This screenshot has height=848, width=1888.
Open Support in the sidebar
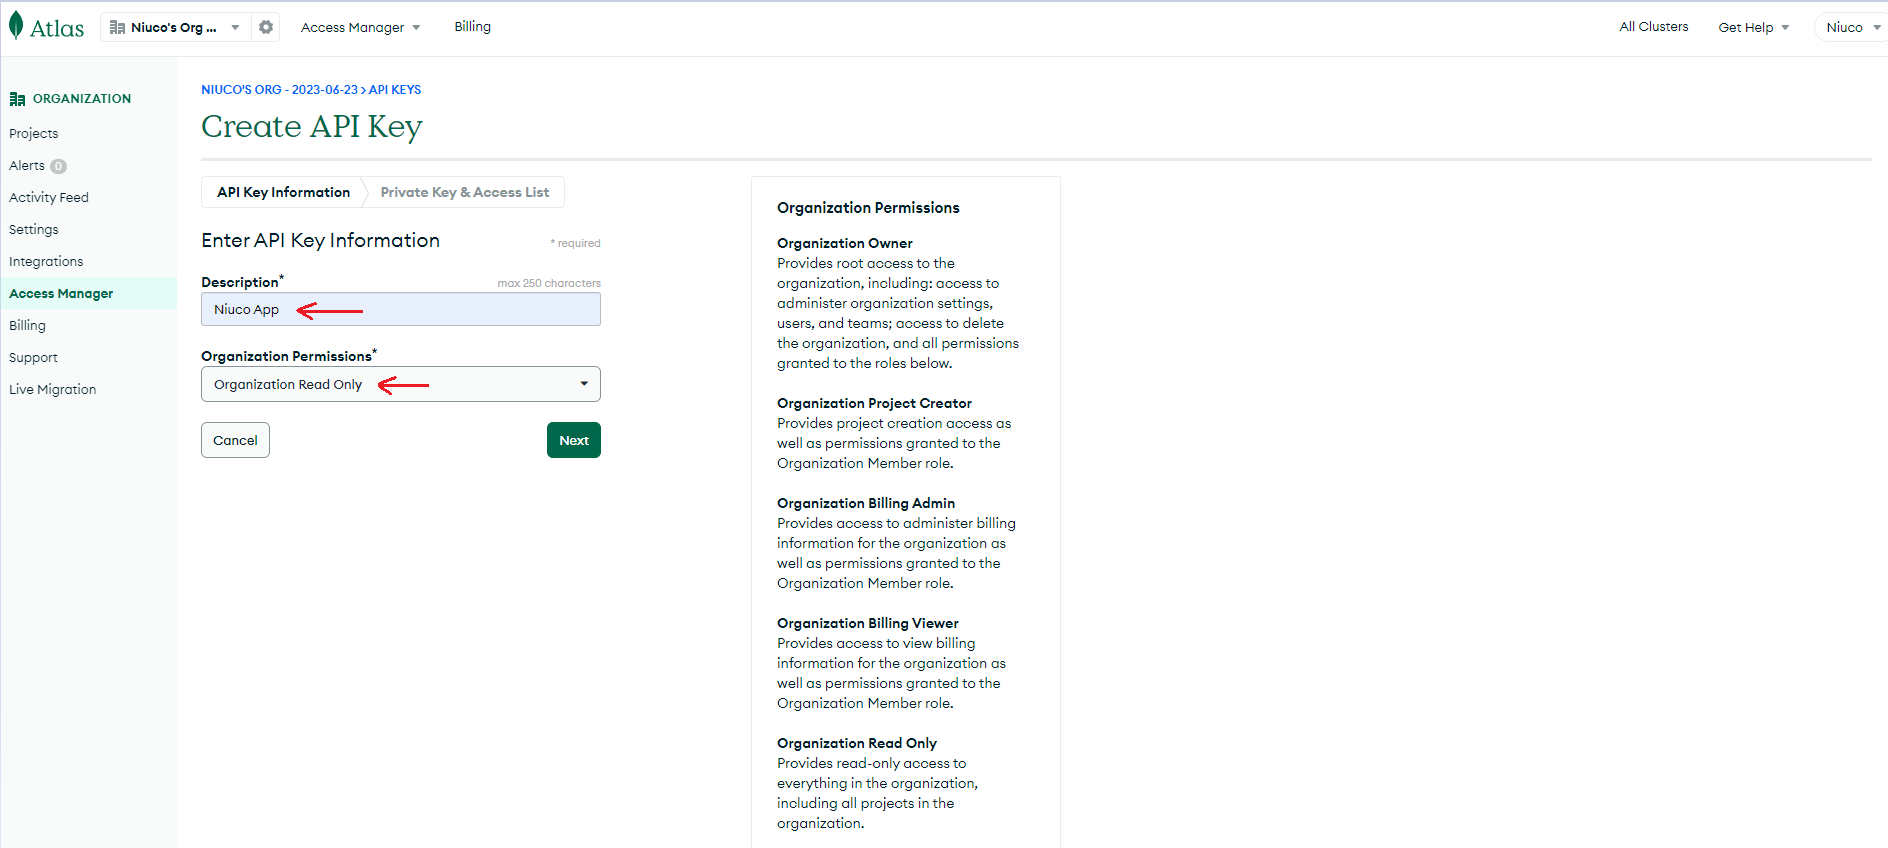pyautogui.click(x=33, y=357)
